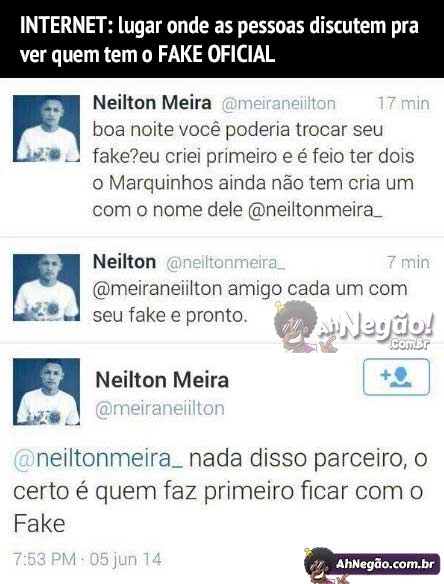The width and height of the screenshot is (444, 584).
Task: Click the follow user icon button
Action: point(396,377)
